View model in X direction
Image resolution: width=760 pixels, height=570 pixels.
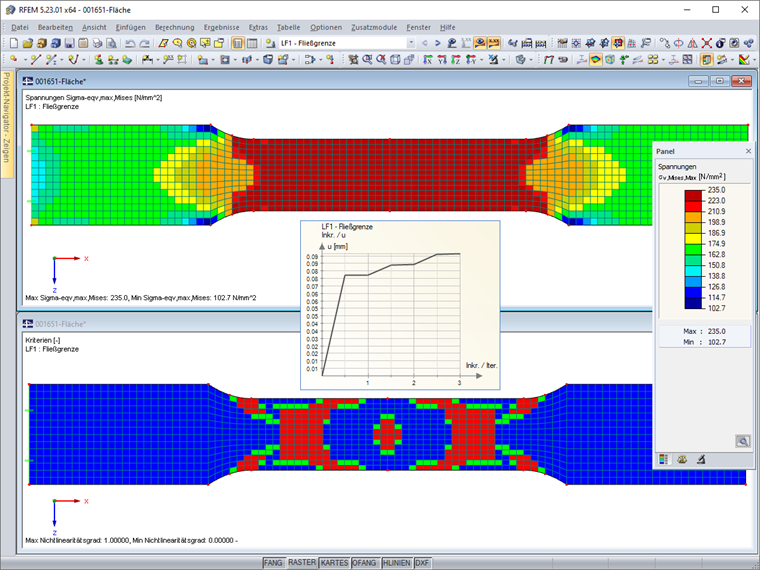point(428,60)
